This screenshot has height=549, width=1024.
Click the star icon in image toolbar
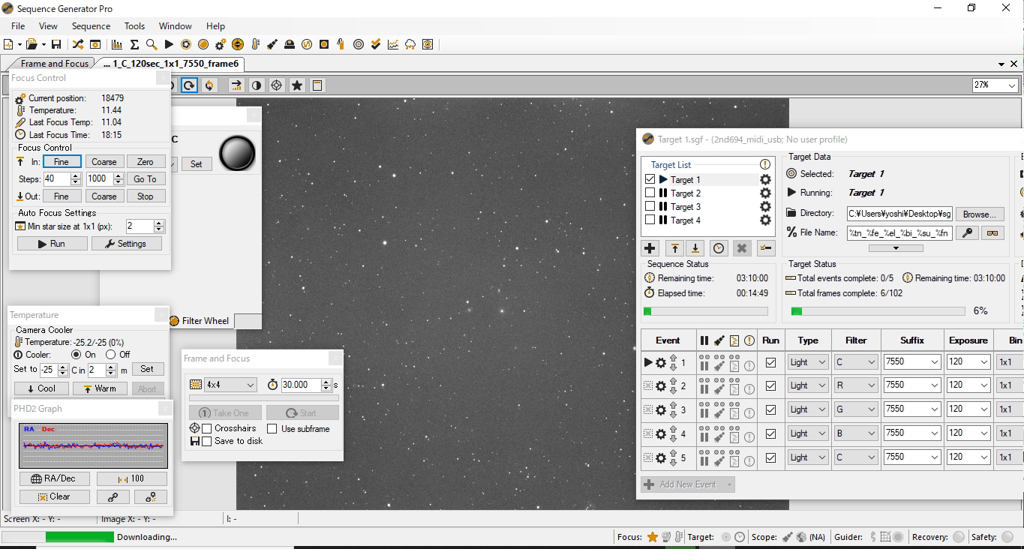296,86
